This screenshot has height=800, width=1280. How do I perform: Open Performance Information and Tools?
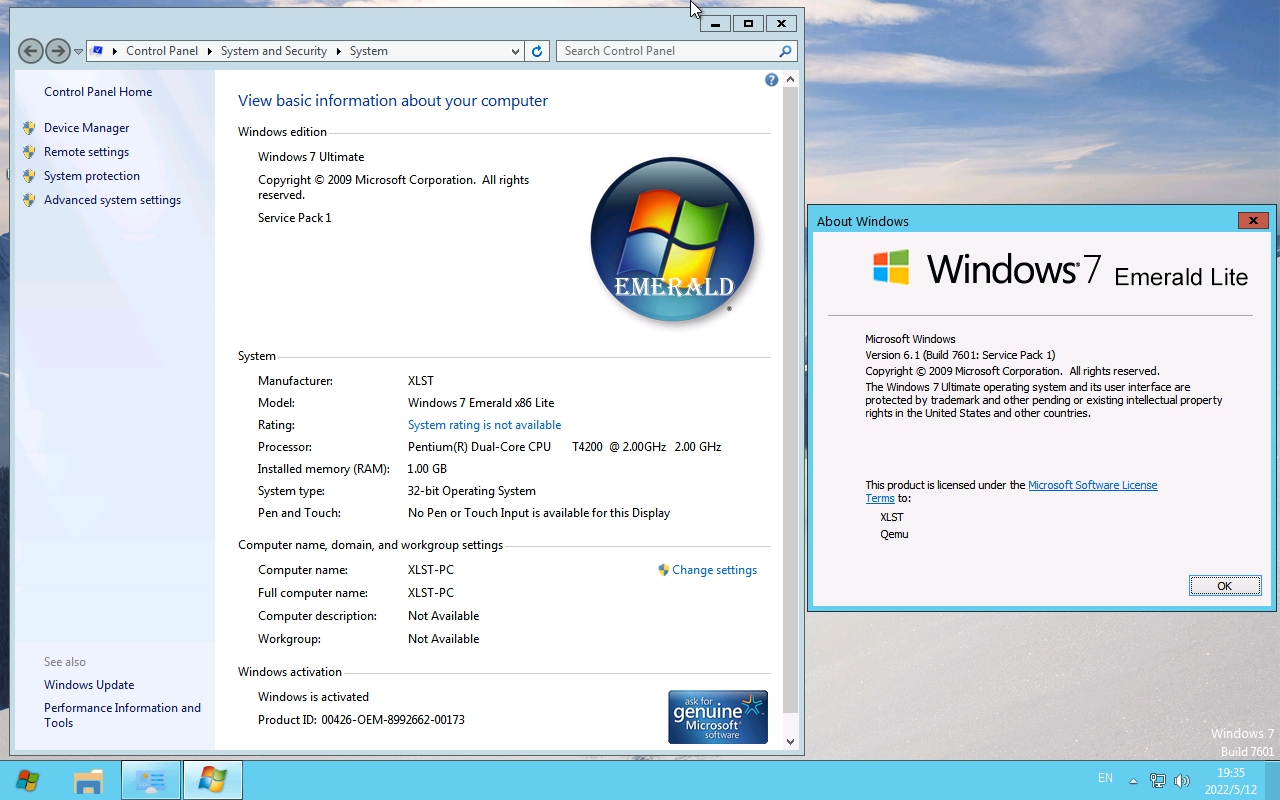(x=122, y=715)
